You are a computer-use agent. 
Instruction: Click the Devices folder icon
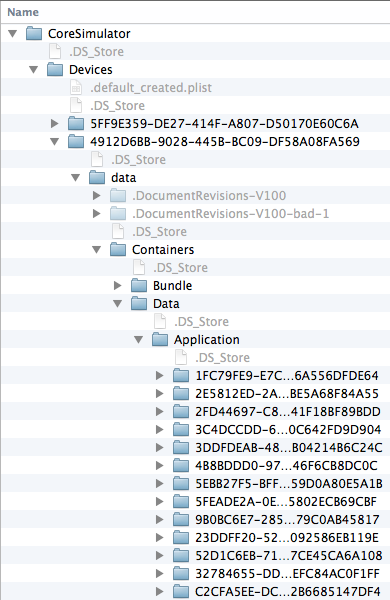pos(55,70)
